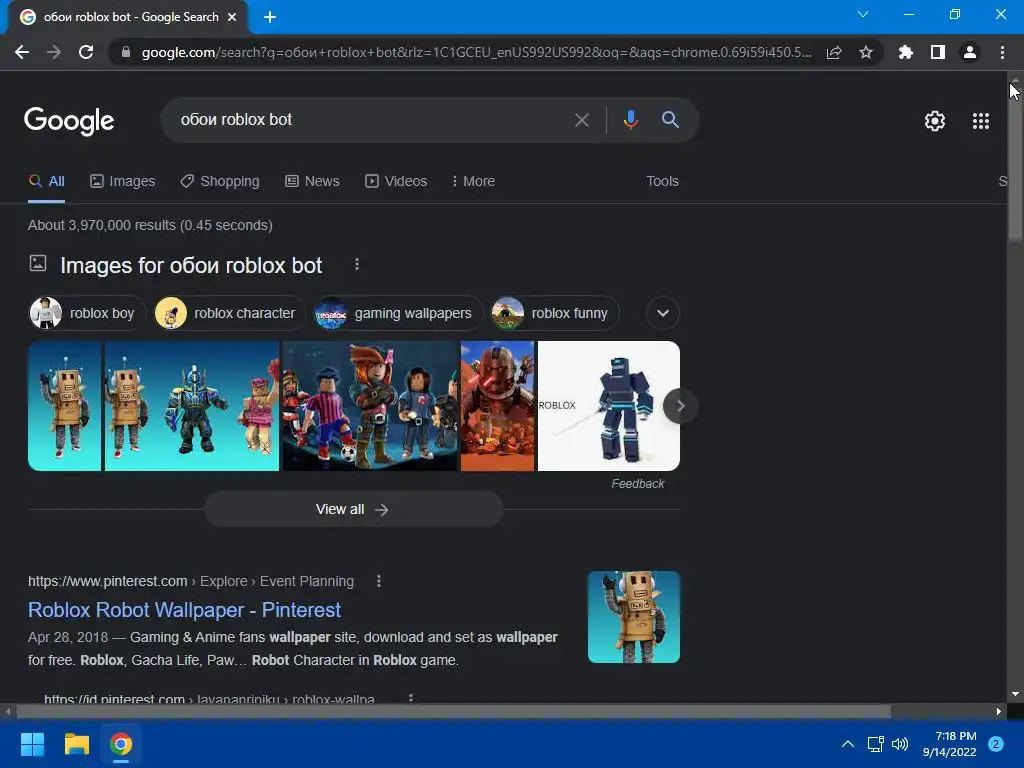Open search Tools options

pos(662,182)
